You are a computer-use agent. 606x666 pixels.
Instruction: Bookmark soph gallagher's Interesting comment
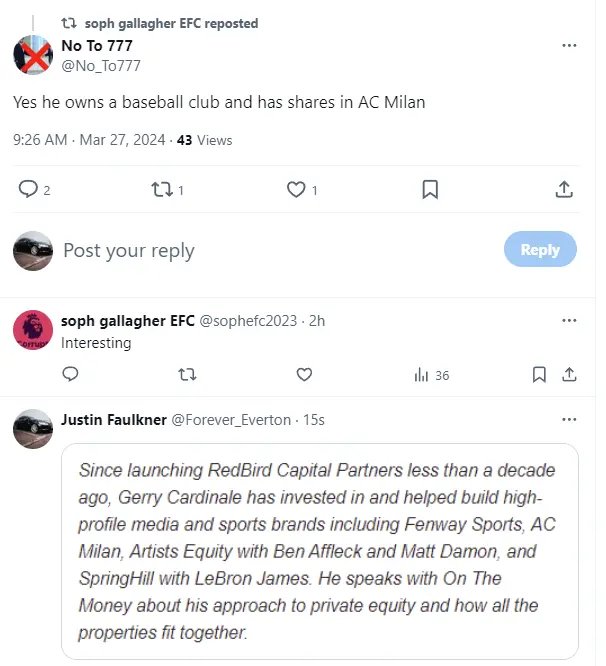click(539, 375)
